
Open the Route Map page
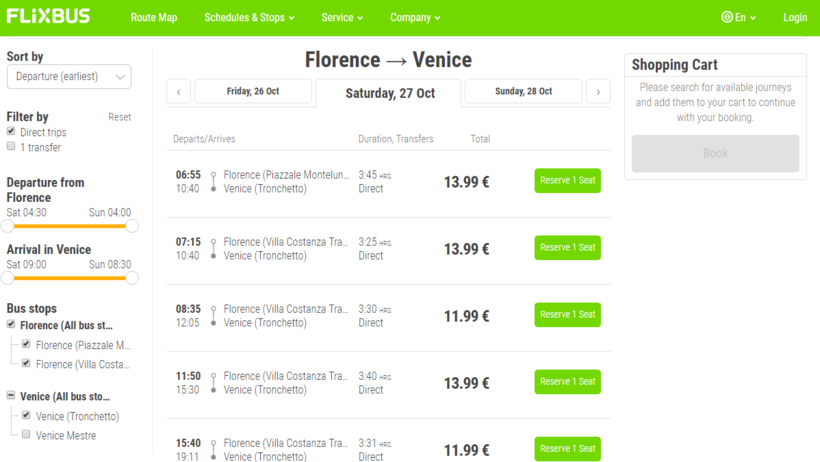tap(154, 17)
